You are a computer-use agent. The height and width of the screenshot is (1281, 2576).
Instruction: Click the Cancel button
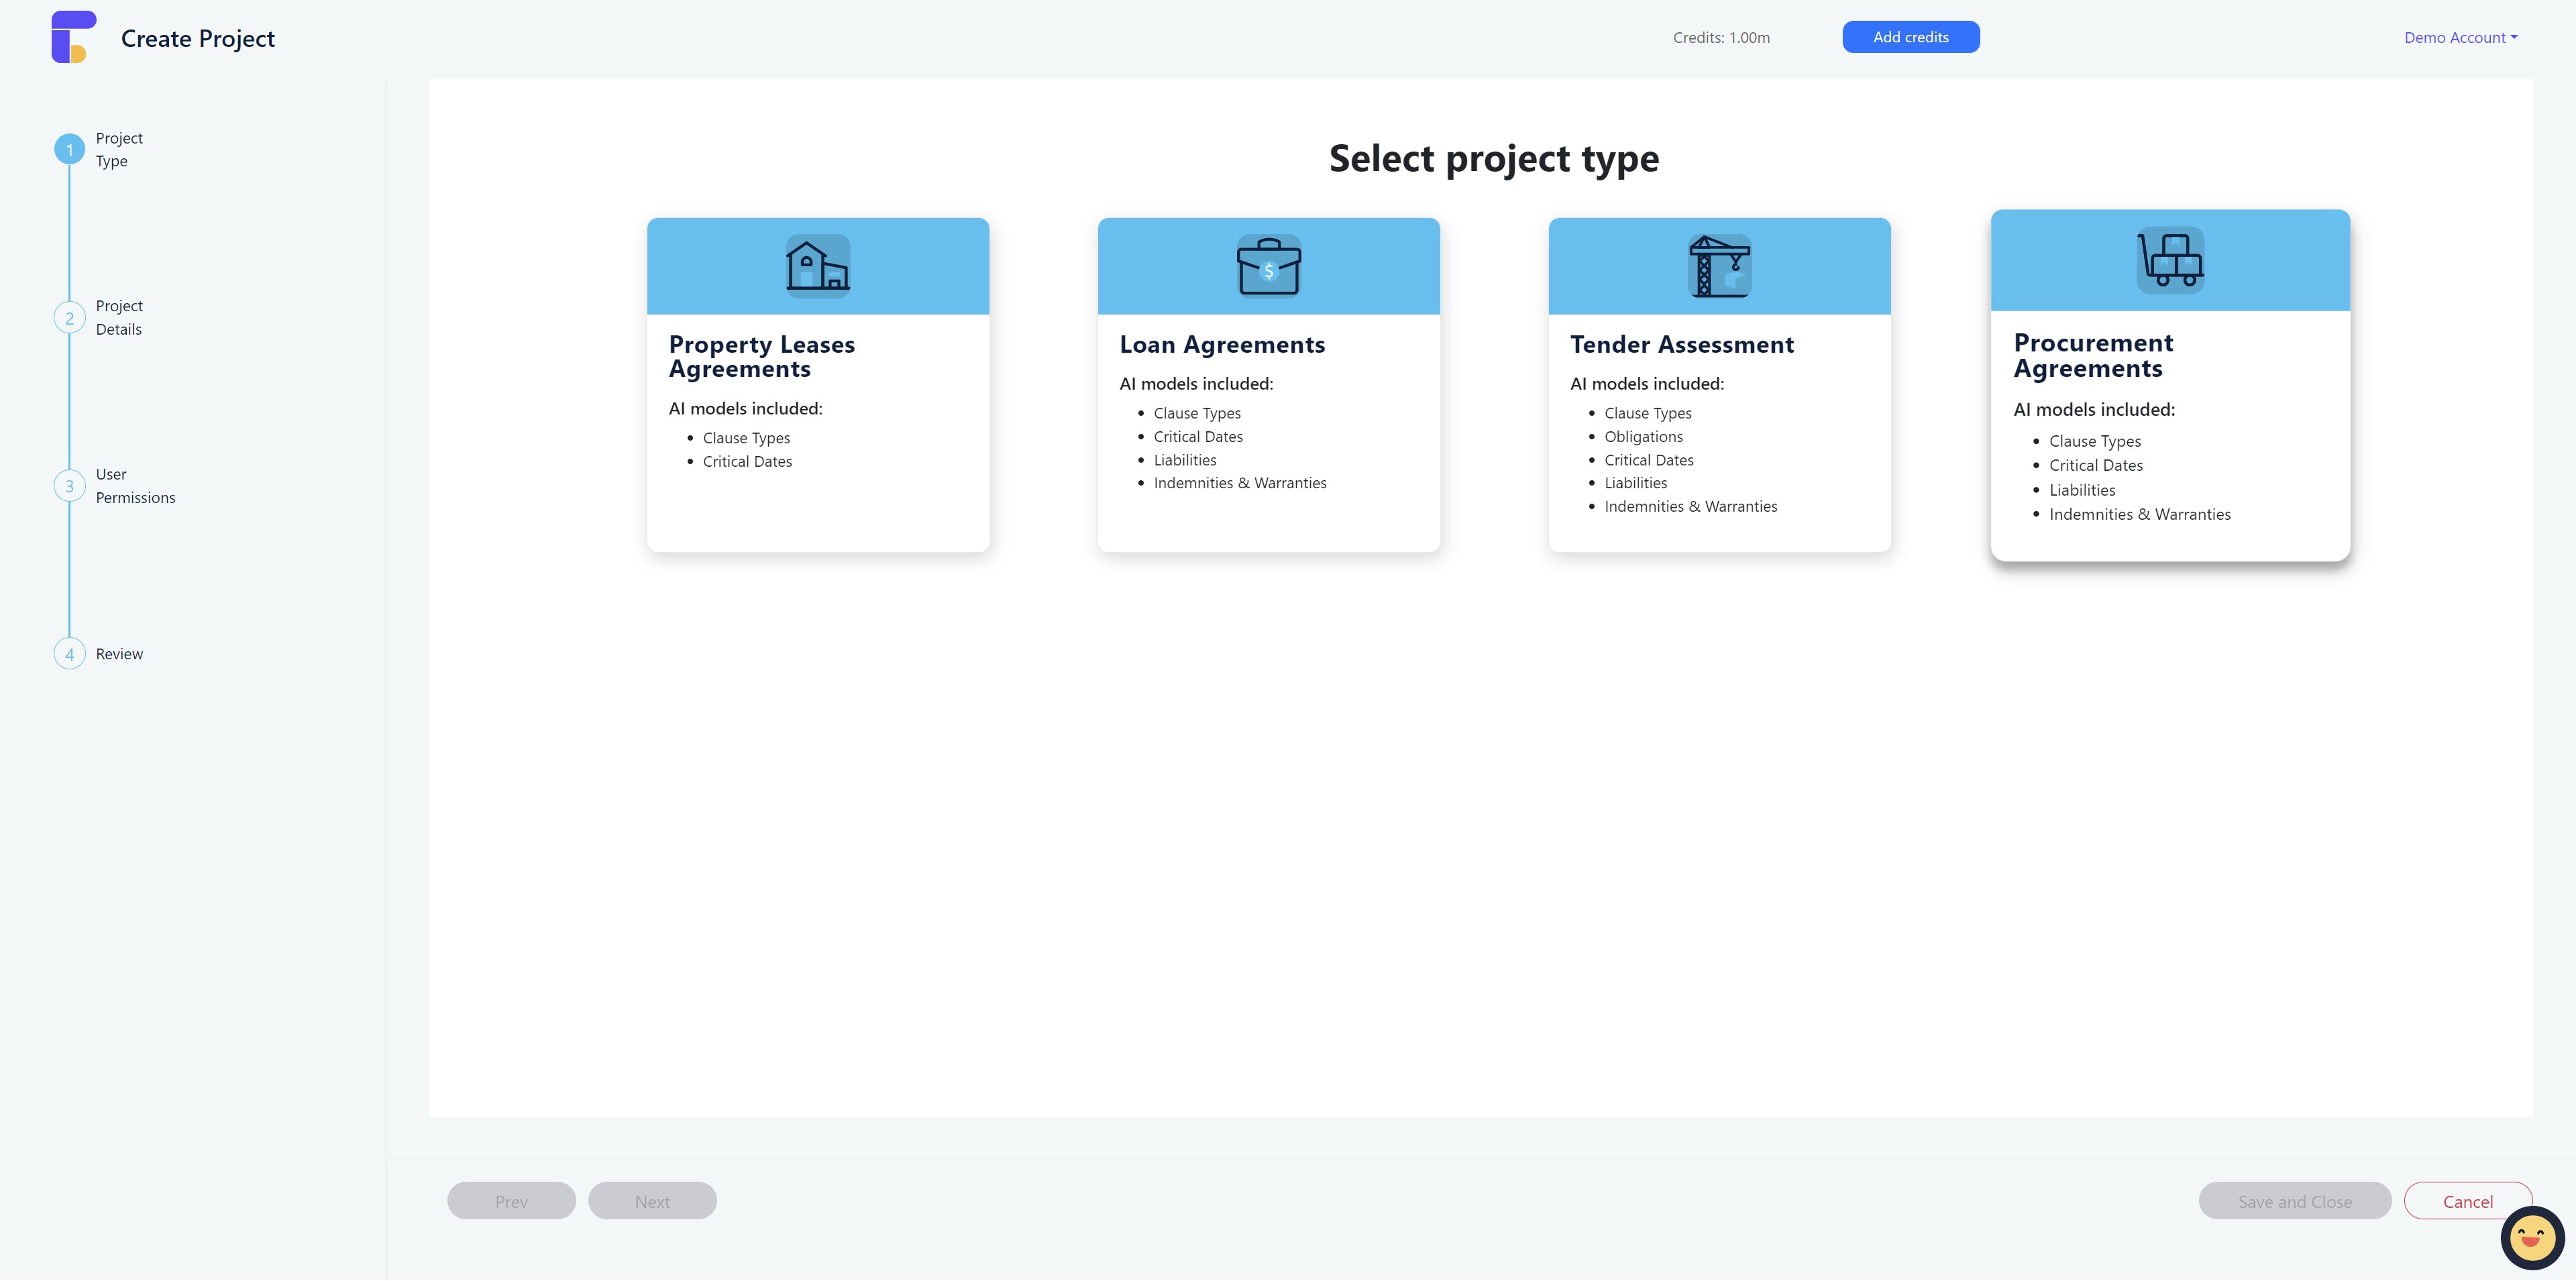[x=2467, y=1201]
